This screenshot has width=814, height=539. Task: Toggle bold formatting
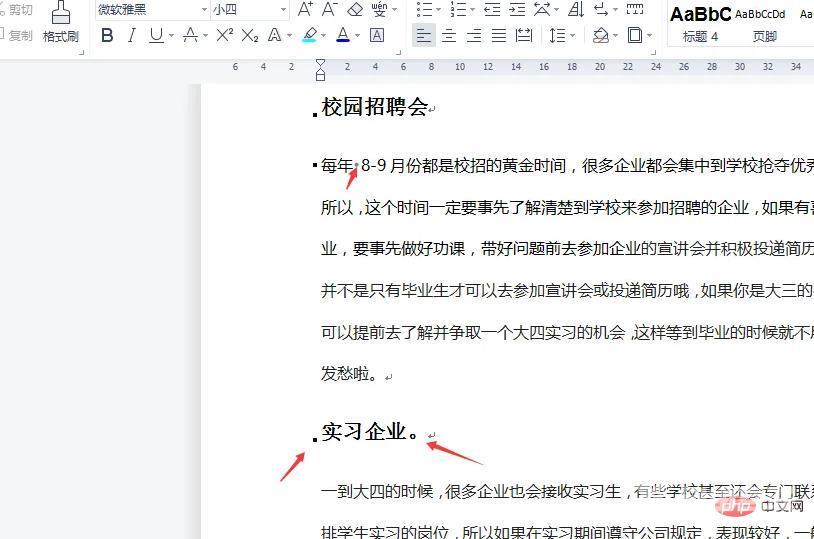pos(108,35)
